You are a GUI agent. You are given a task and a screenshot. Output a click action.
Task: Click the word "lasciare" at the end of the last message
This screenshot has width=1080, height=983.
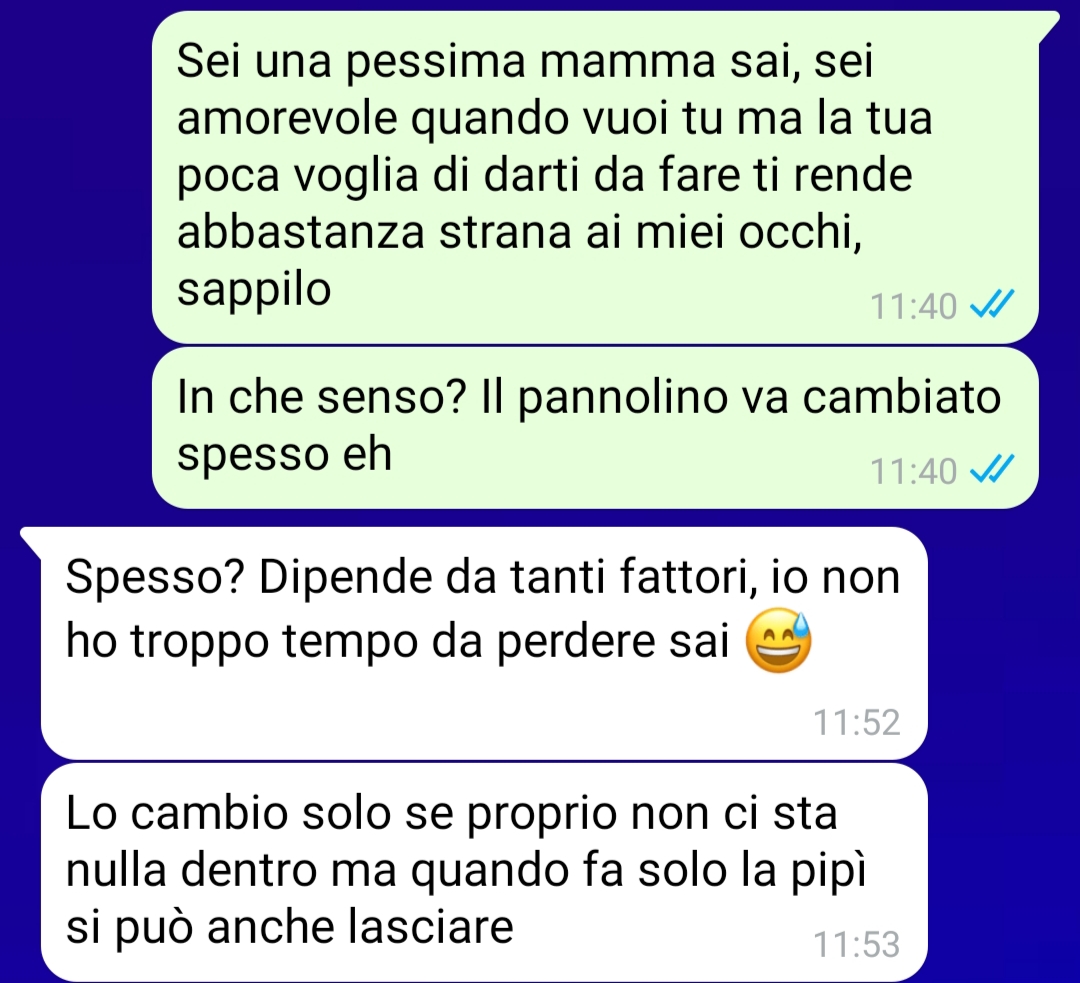pyautogui.click(x=430, y=926)
